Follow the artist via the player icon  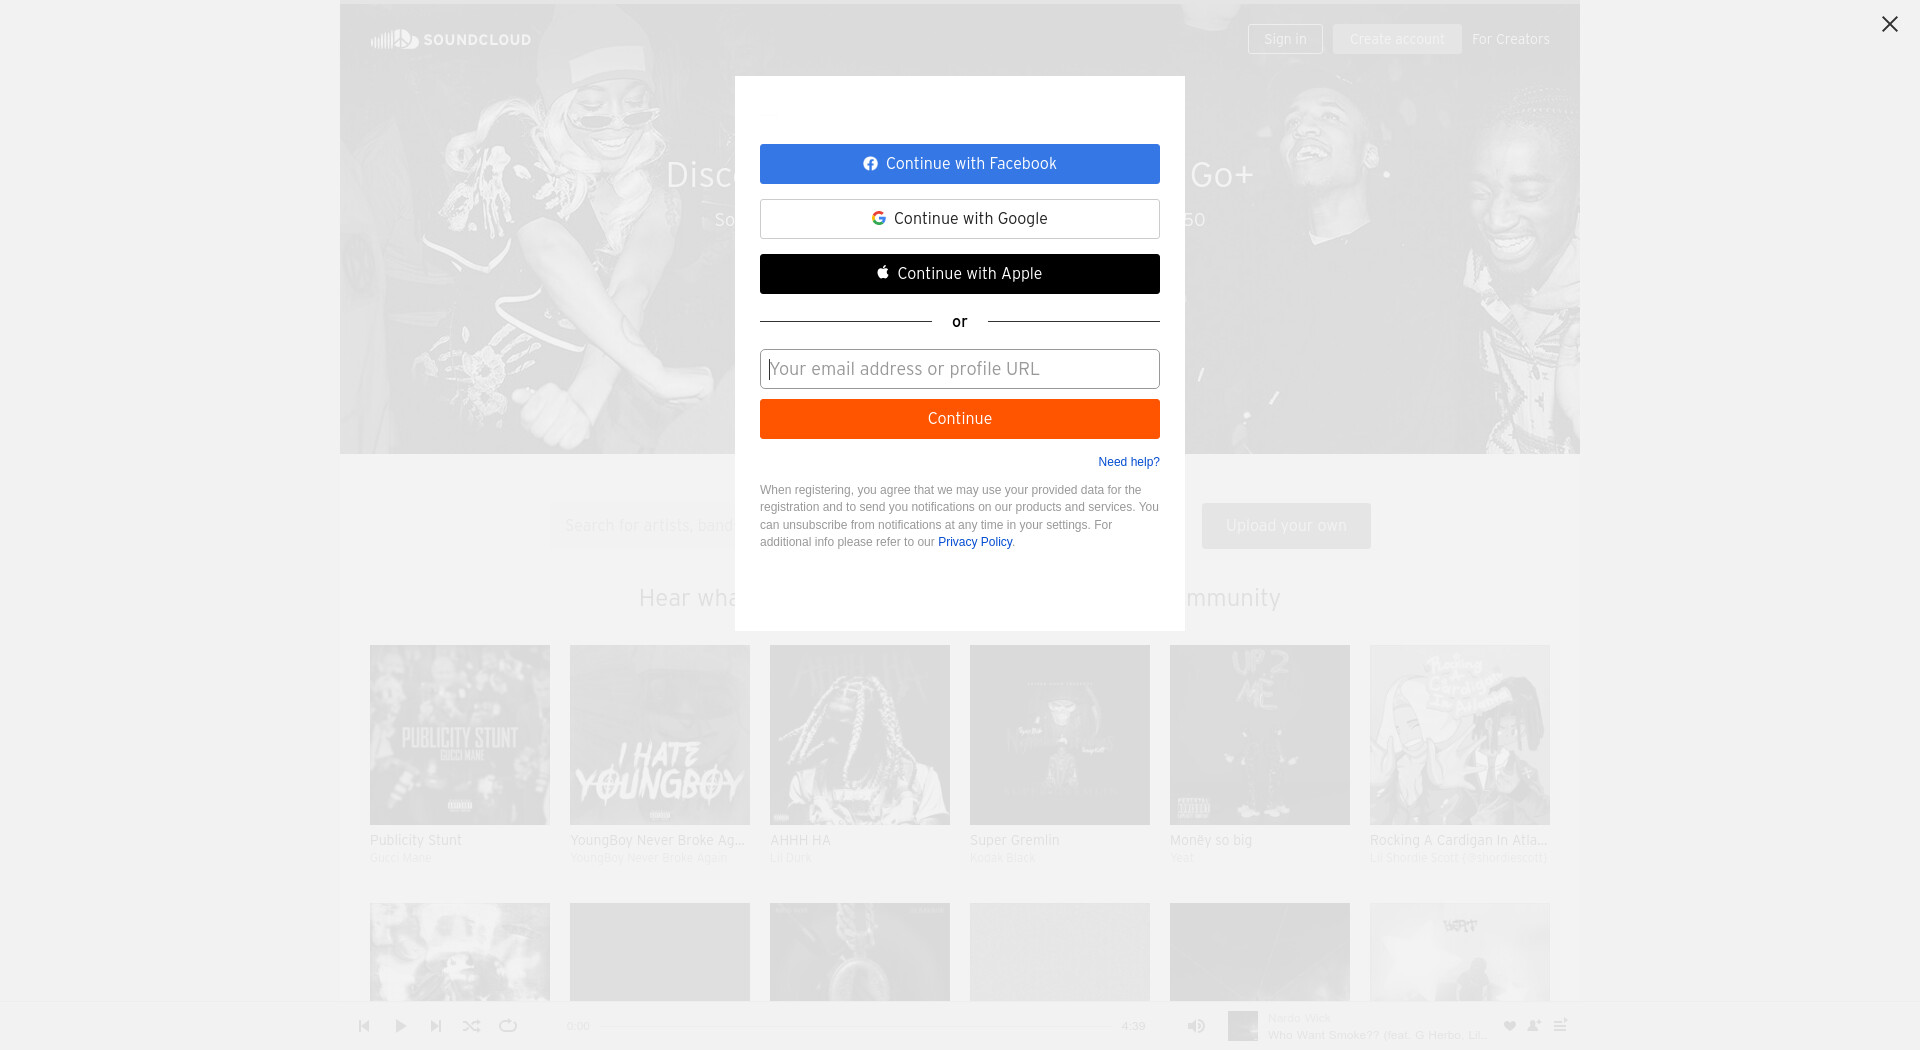pos(1534,1026)
